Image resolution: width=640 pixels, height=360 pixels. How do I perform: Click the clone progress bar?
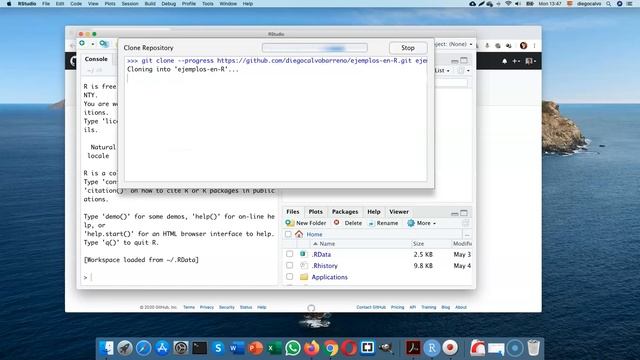[x=314, y=48]
